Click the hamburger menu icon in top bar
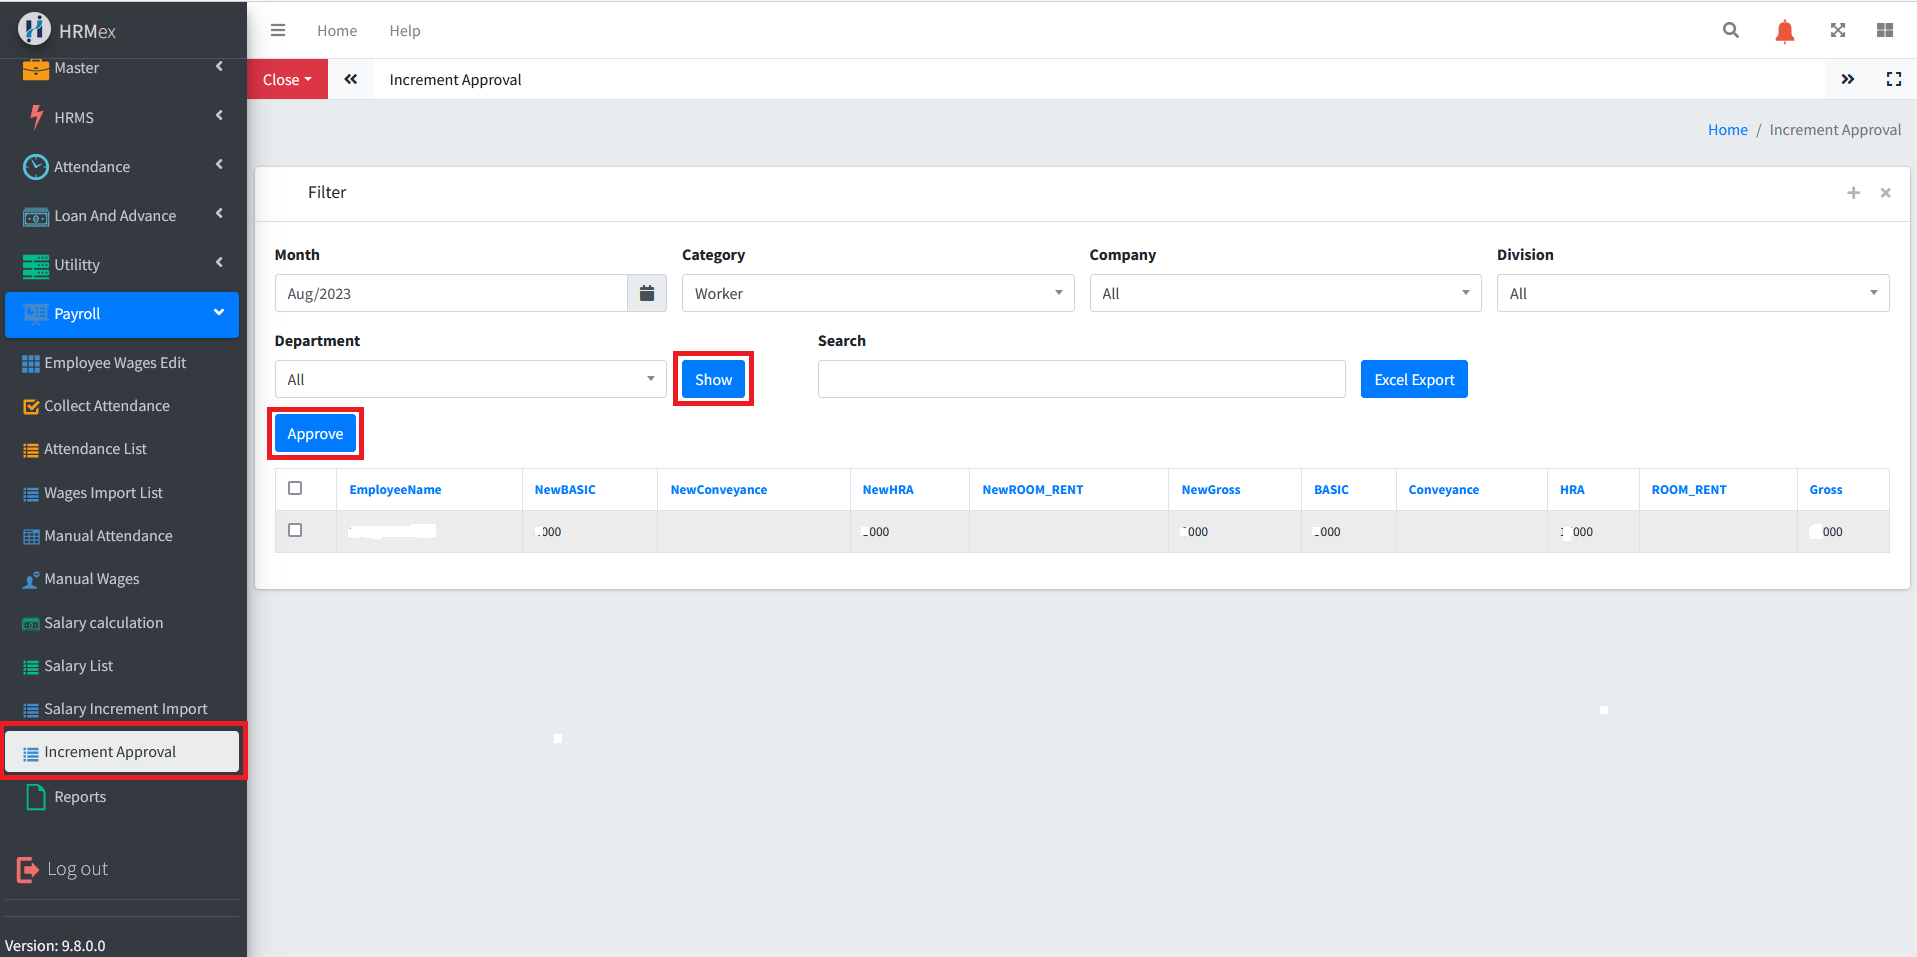This screenshot has width=1917, height=957. tap(278, 30)
